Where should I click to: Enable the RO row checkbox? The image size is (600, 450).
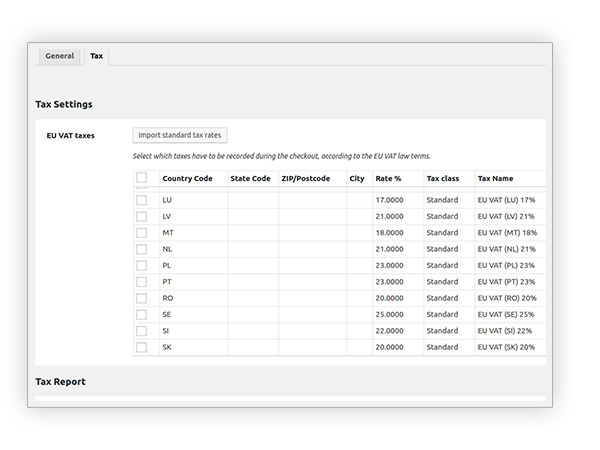point(142,298)
